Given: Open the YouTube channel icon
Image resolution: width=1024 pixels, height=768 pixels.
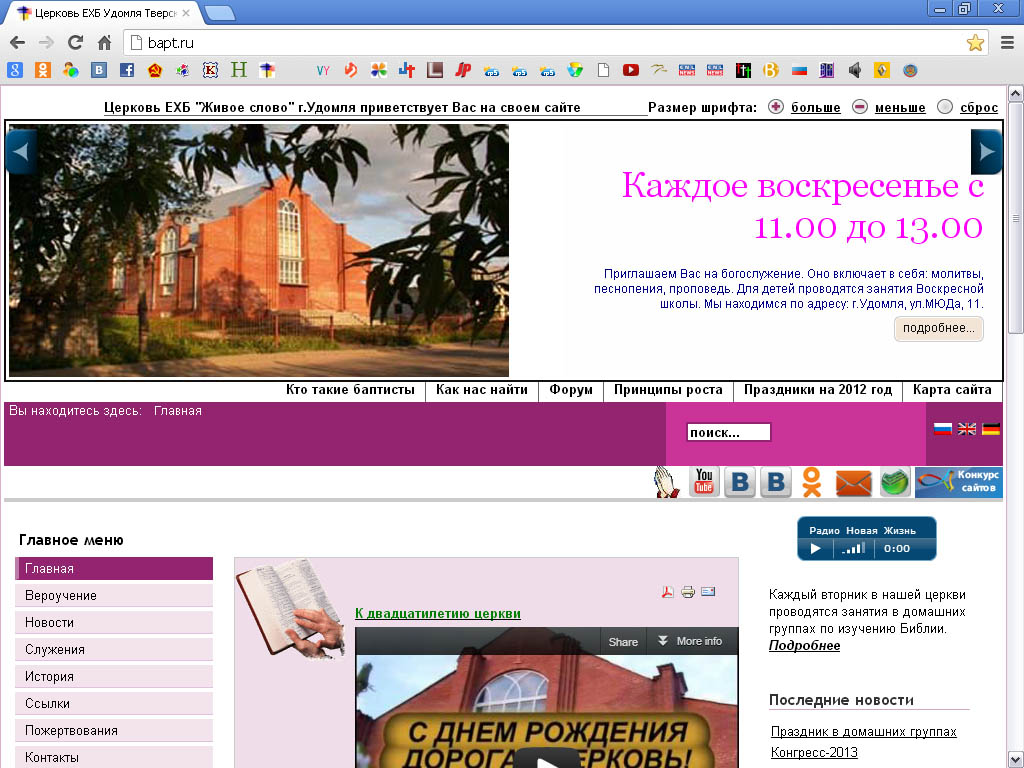Looking at the screenshot, I should 704,482.
